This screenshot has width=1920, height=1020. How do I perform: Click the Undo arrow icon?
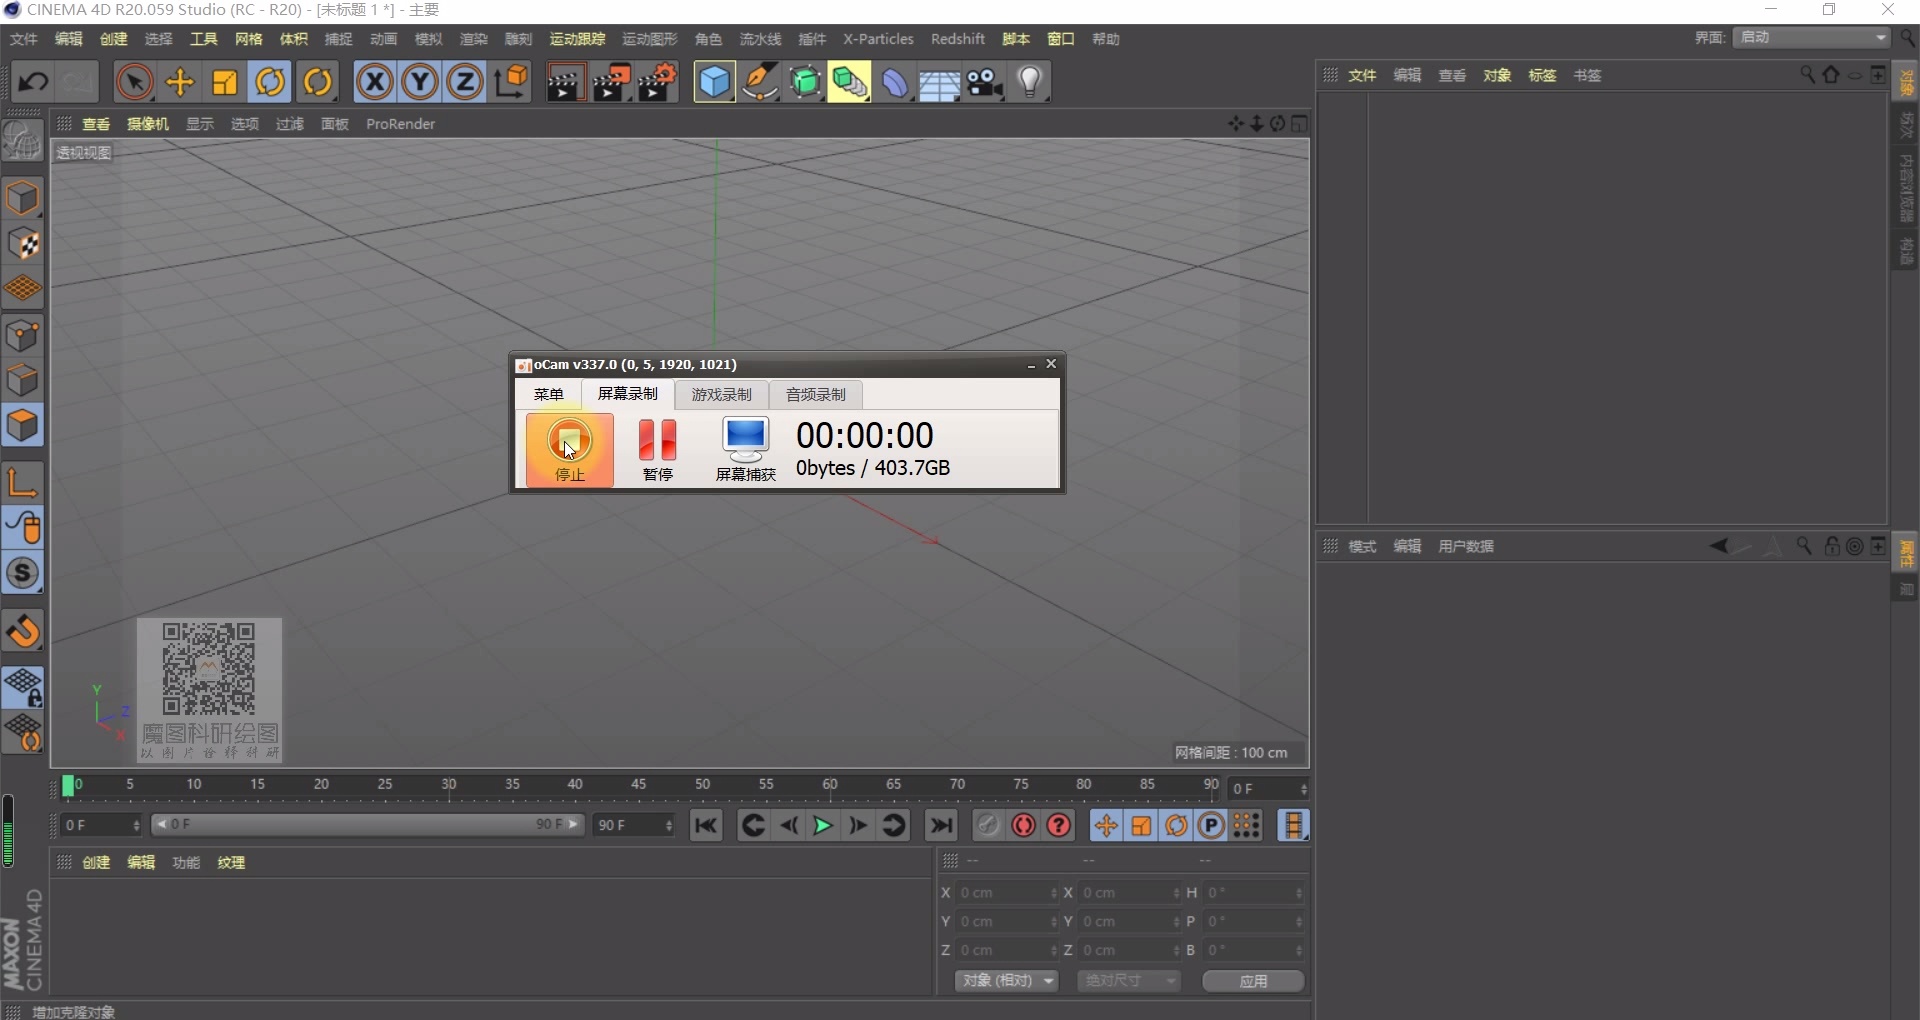(x=33, y=82)
